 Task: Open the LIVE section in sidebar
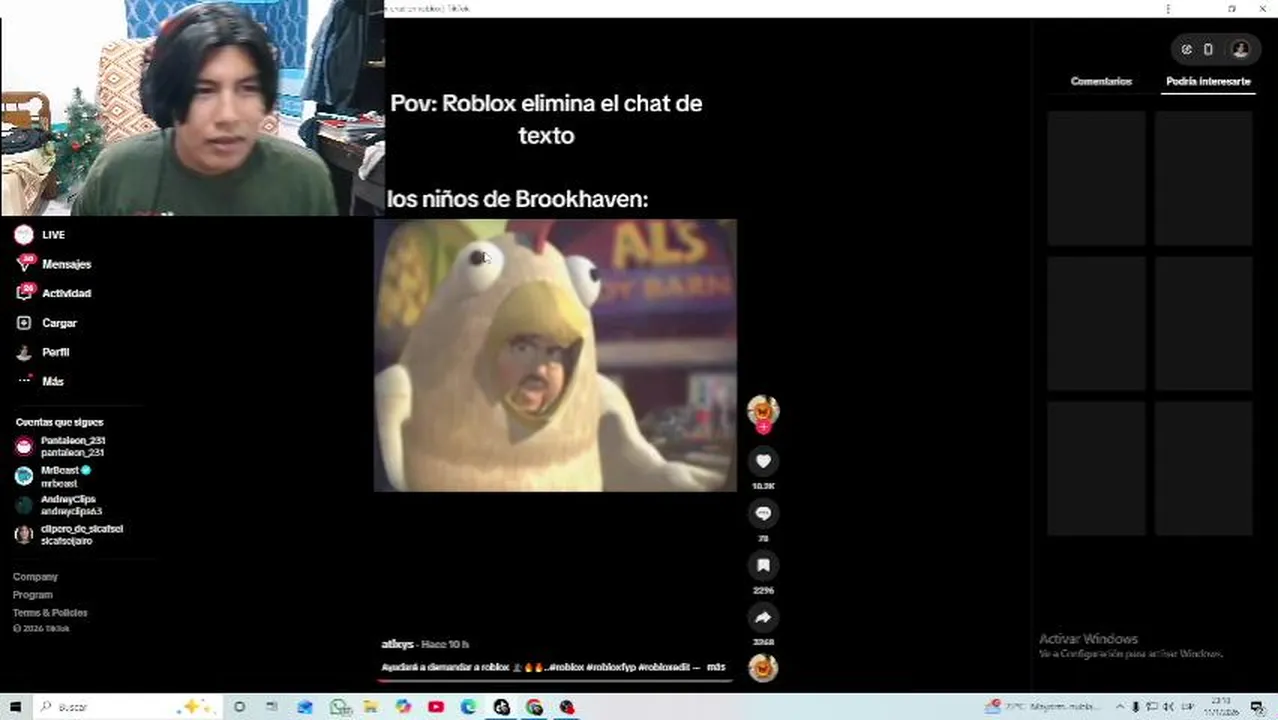[40, 235]
